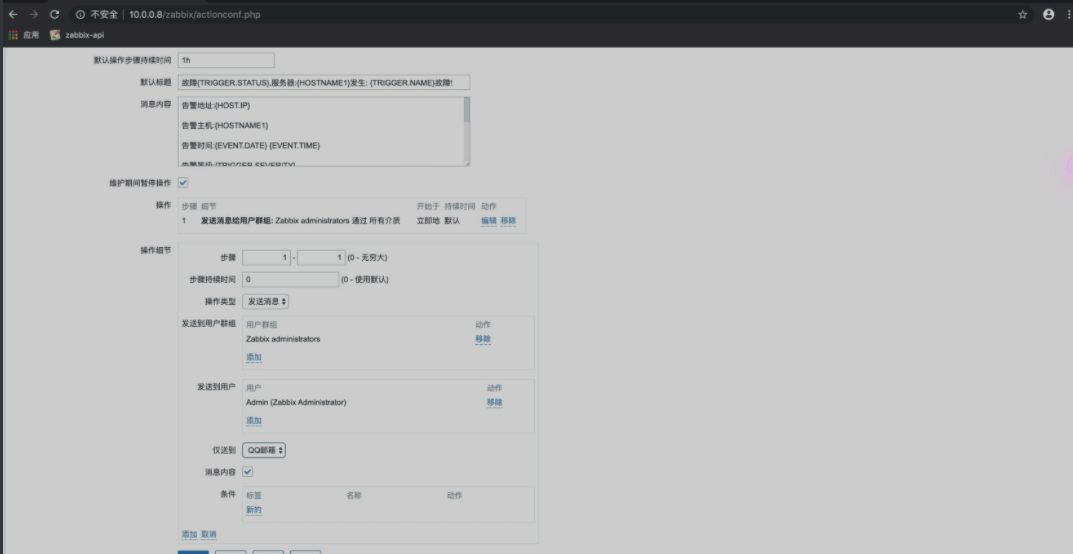Screen dimensions: 1073x554
Task: Click the 告警时间 line in the message
Action: coord(251,146)
